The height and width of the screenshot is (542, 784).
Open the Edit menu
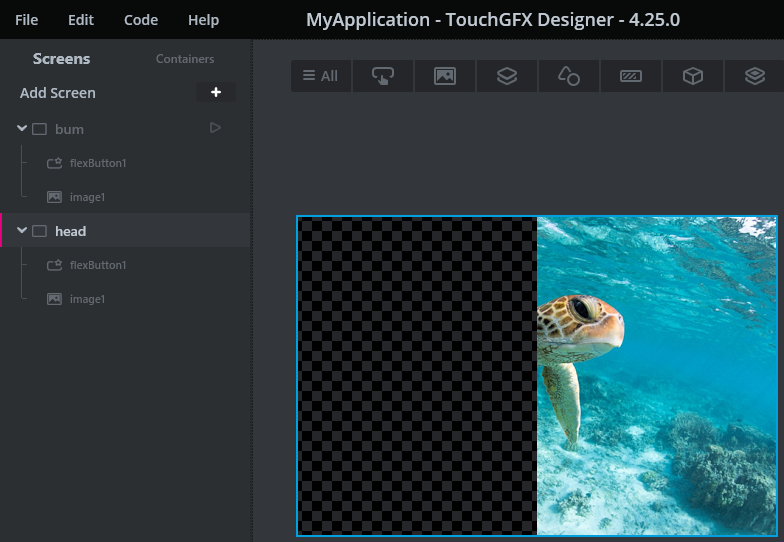pyautogui.click(x=81, y=20)
